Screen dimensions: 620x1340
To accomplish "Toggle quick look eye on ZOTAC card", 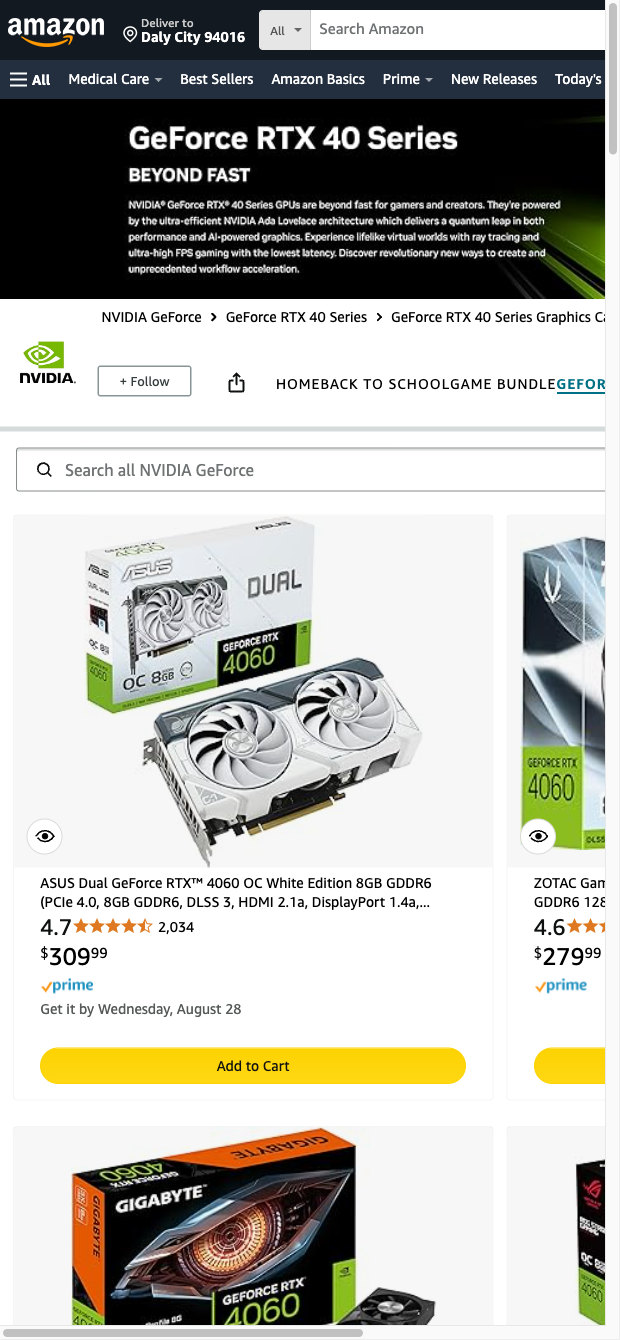I will pyautogui.click(x=538, y=836).
